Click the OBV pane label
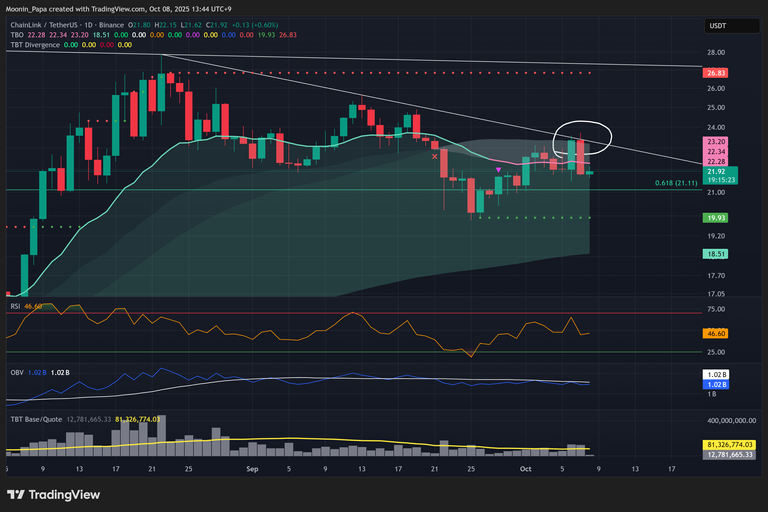The height and width of the screenshot is (512, 768). (16, 372)
